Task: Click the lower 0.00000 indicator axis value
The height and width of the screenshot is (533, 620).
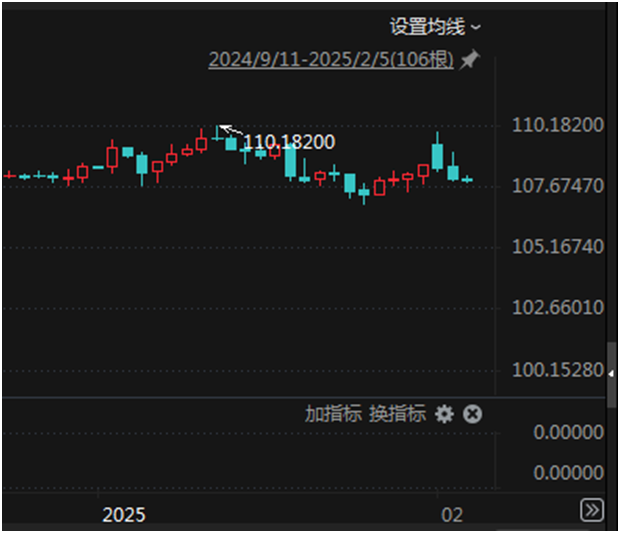Action: pyautogui.click(x=569, y=473)
